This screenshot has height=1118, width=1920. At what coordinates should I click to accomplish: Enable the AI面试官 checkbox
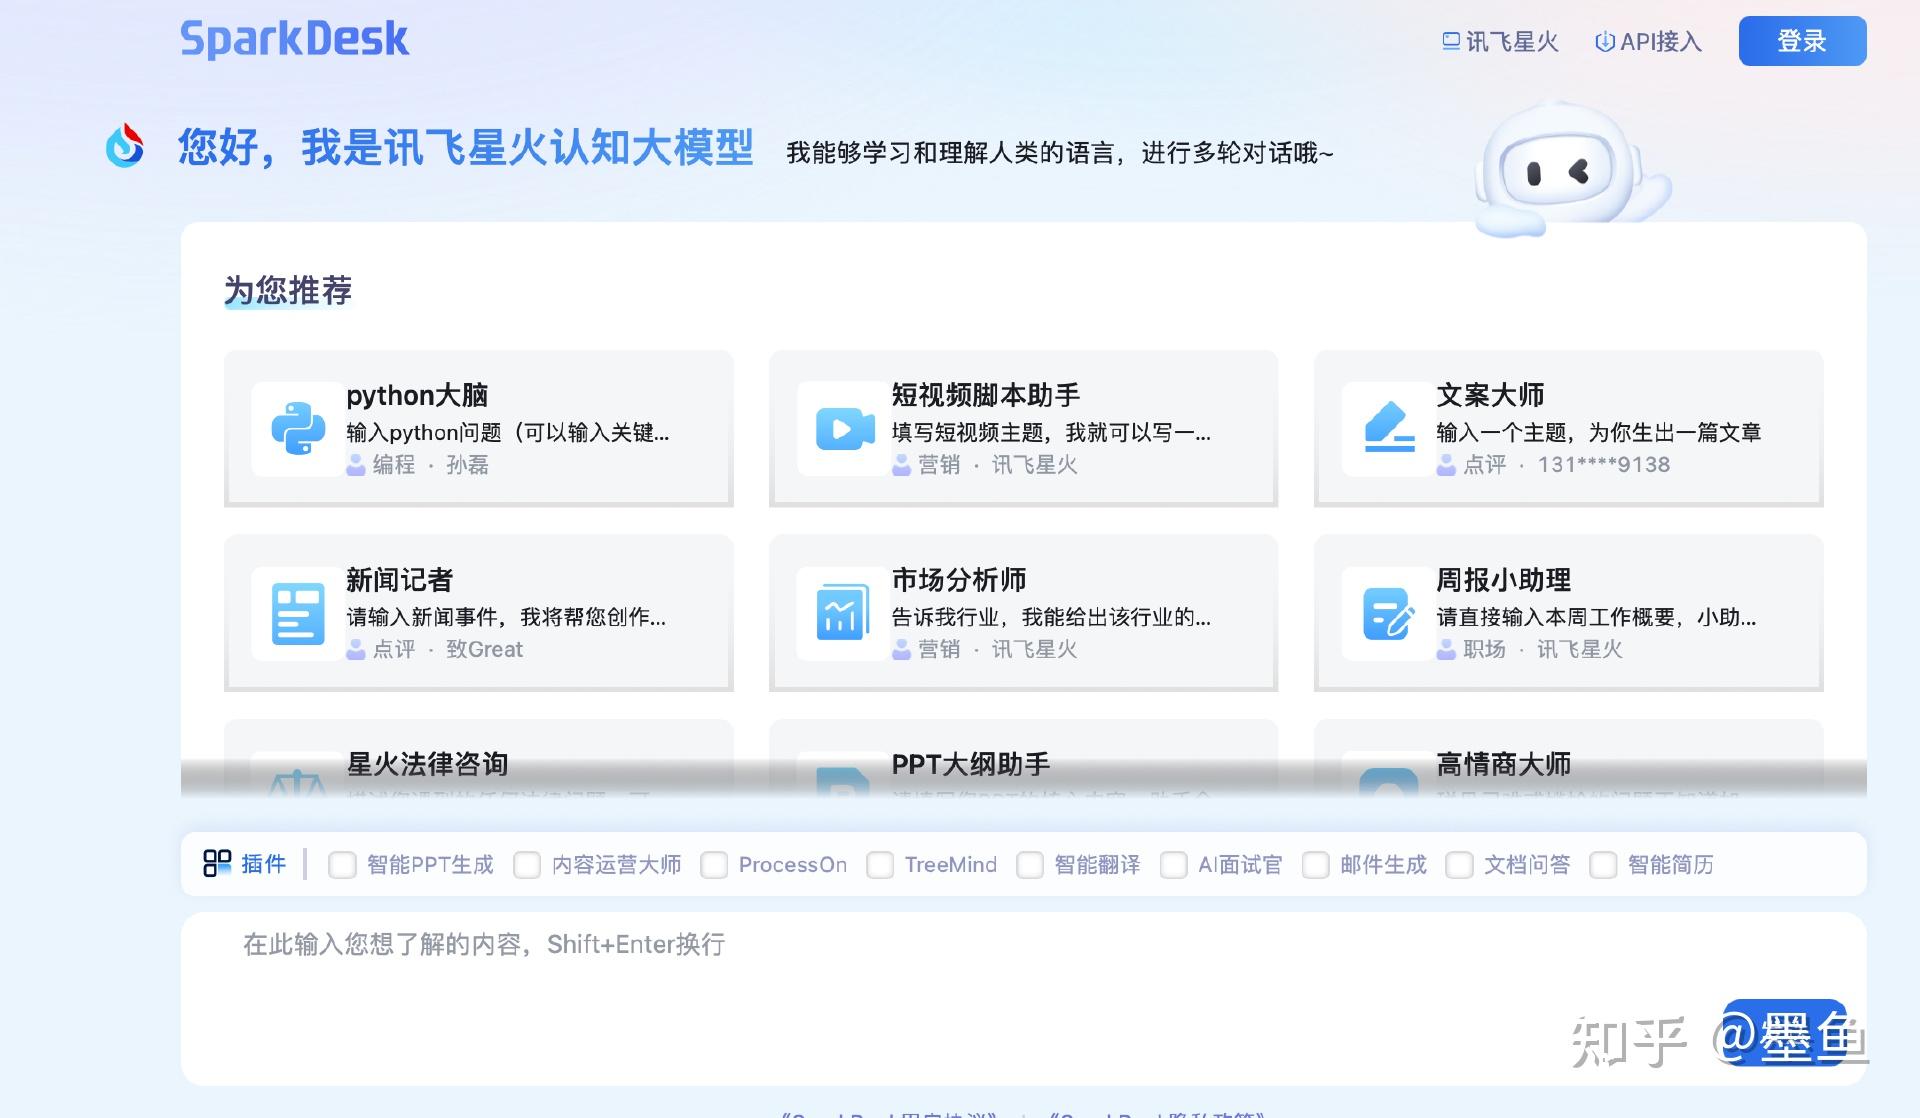point(1174,865)
